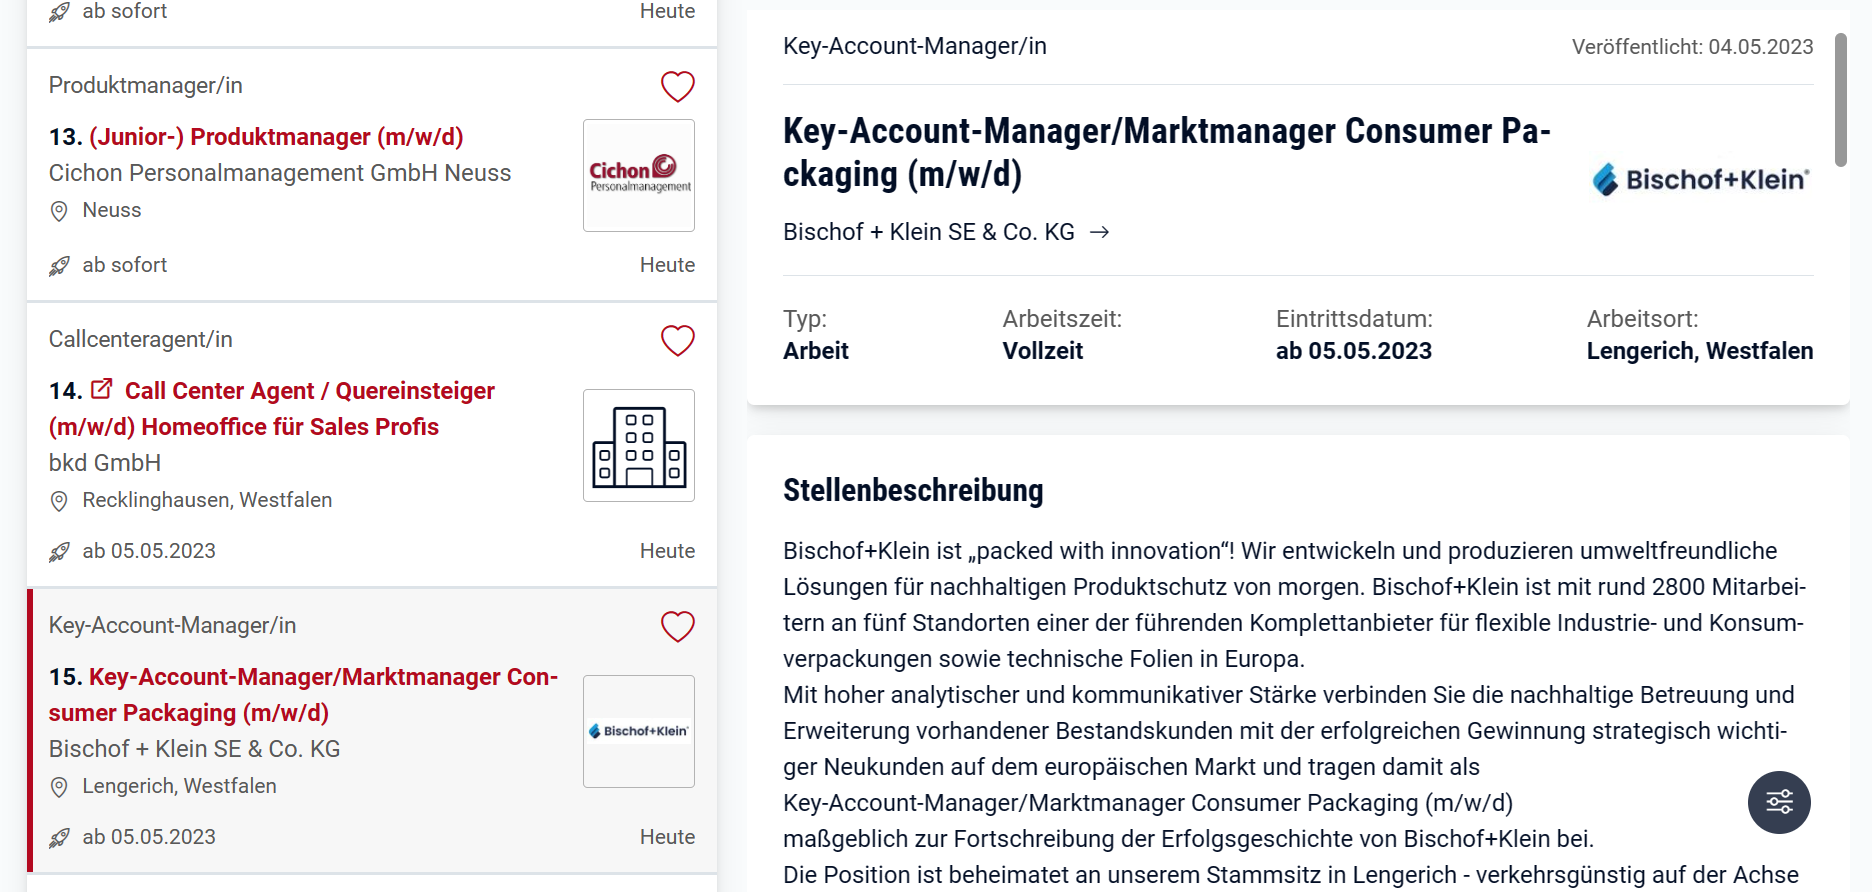
Task: Open the filter settings round button
Action: (x=1779, y=802)
